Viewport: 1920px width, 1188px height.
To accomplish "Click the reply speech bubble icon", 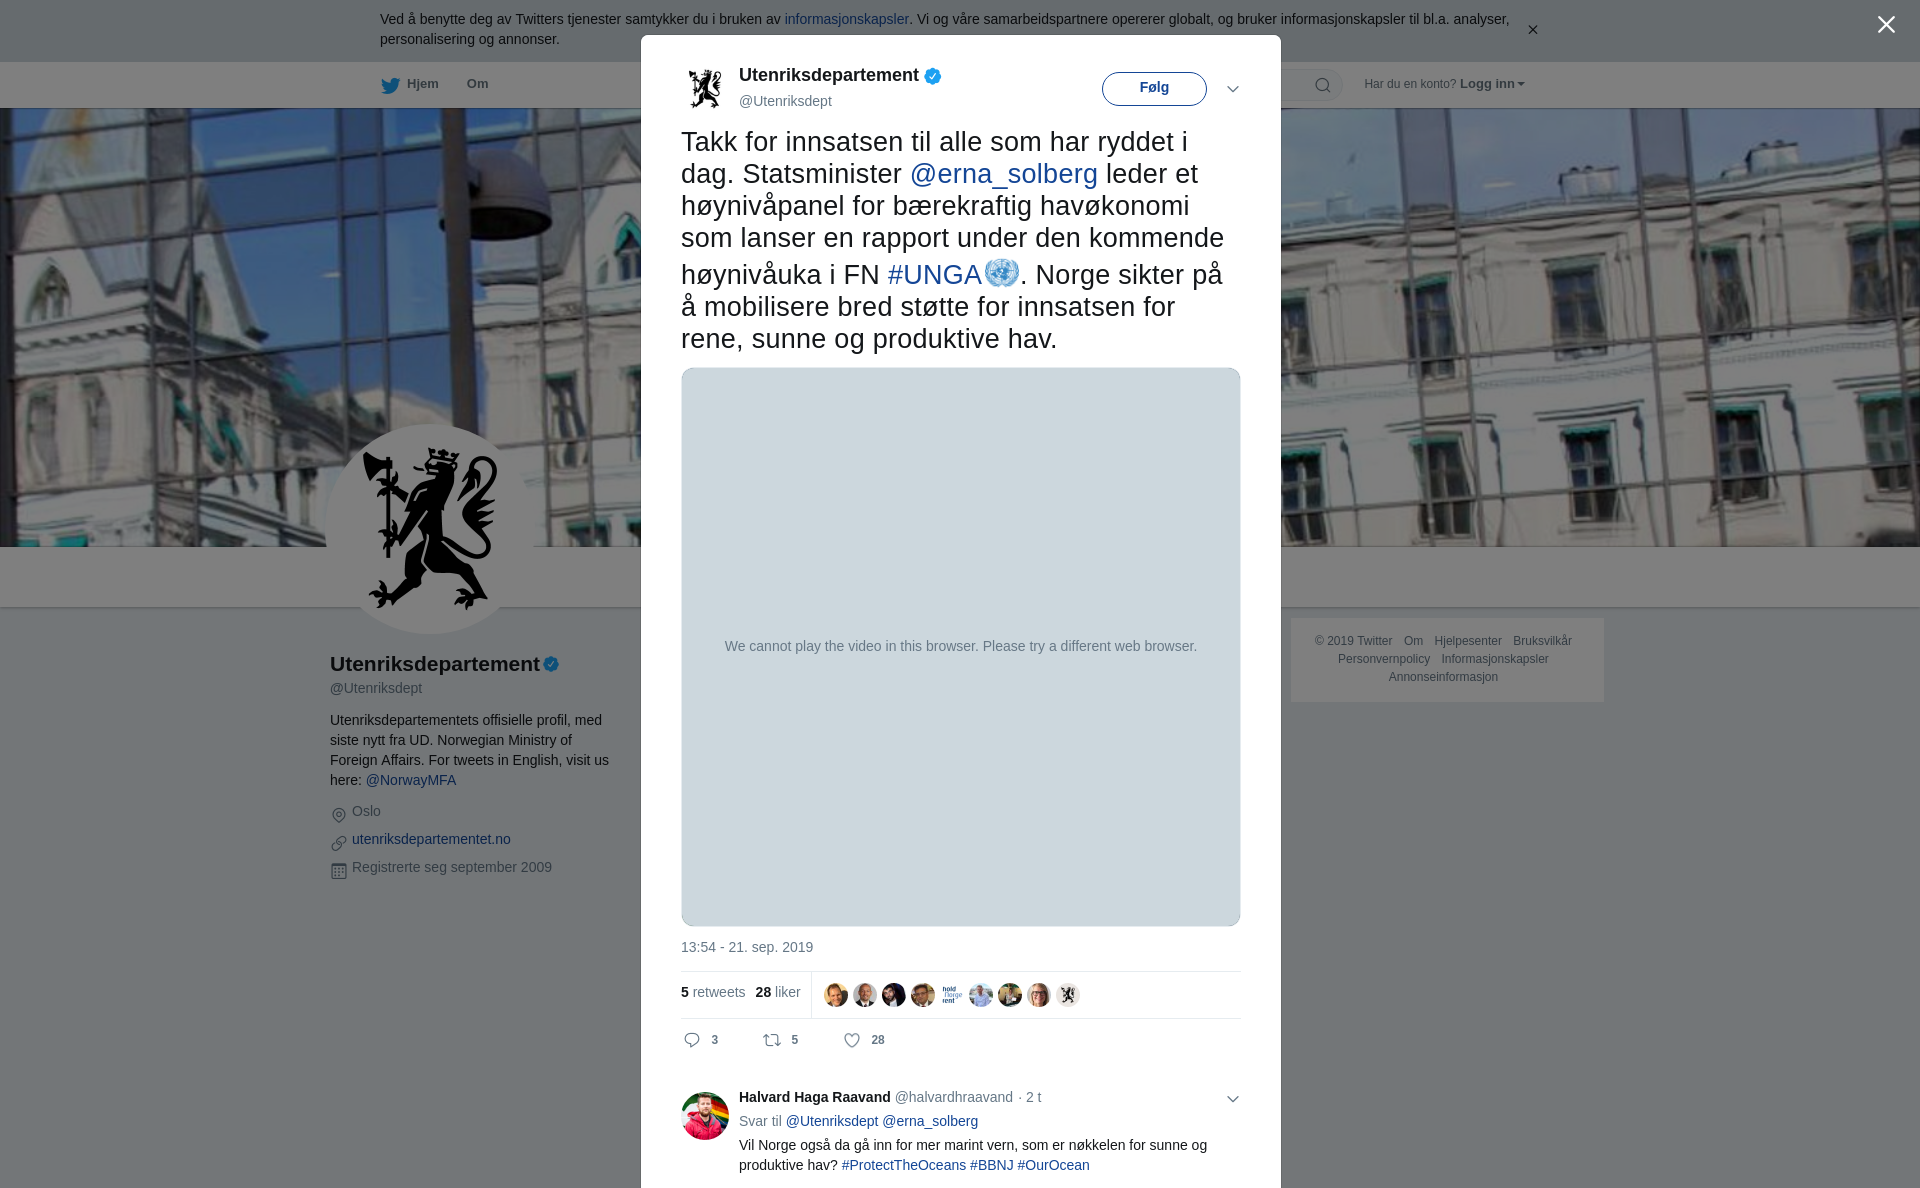I will click(x=692, y=1040).
